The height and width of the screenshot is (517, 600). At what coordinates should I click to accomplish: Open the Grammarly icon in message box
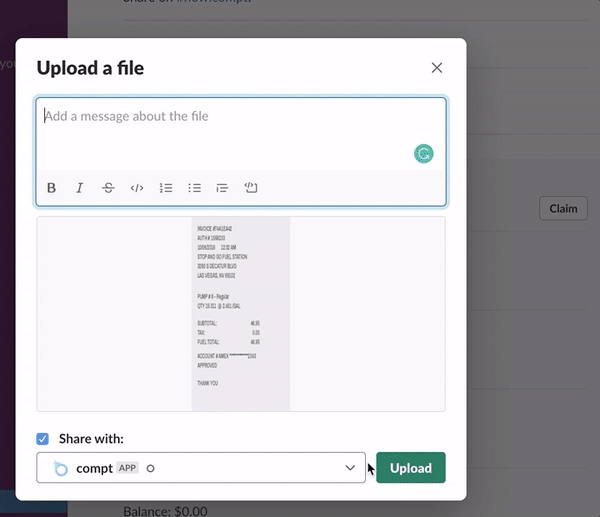(424, 154)
